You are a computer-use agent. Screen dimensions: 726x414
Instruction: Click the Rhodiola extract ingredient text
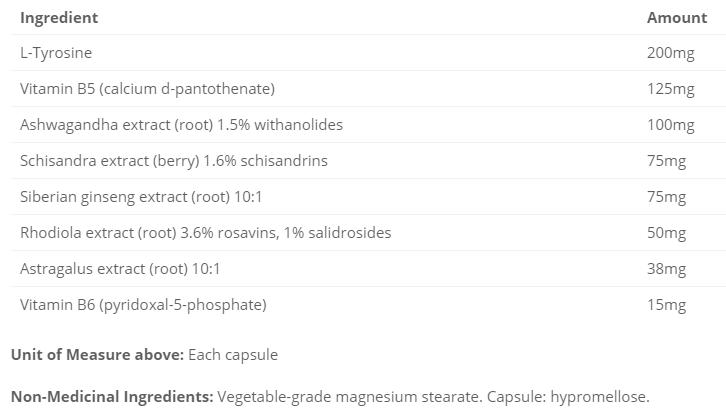[205, 233]
